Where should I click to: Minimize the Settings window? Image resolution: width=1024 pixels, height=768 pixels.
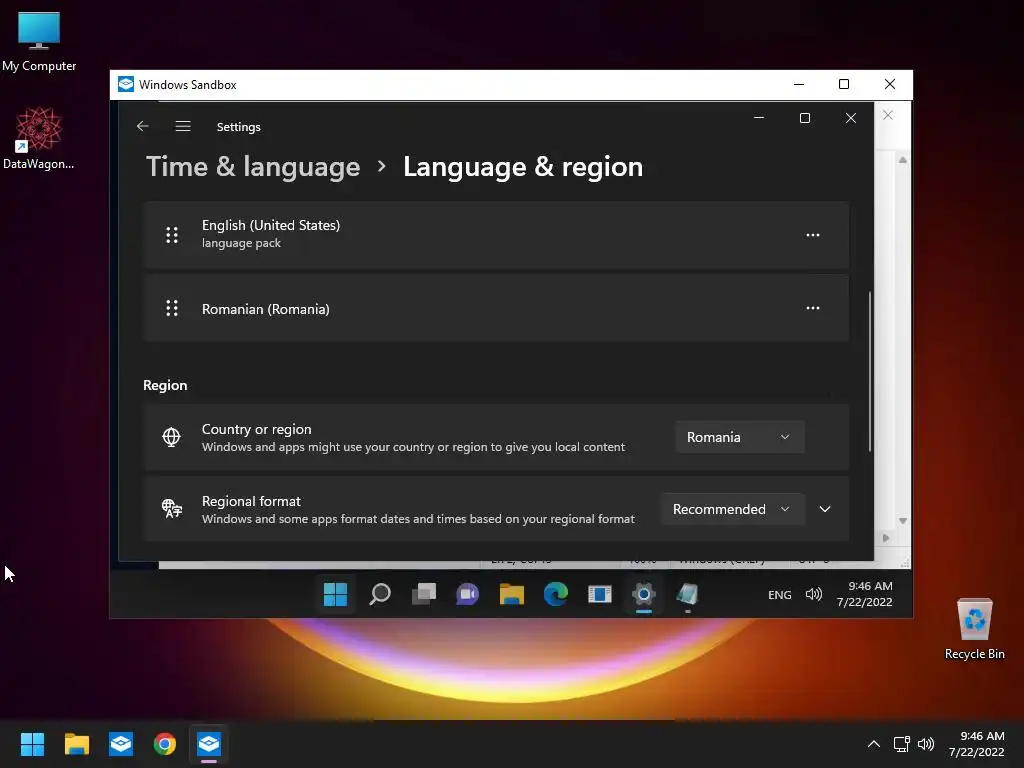tap(759, 118)
